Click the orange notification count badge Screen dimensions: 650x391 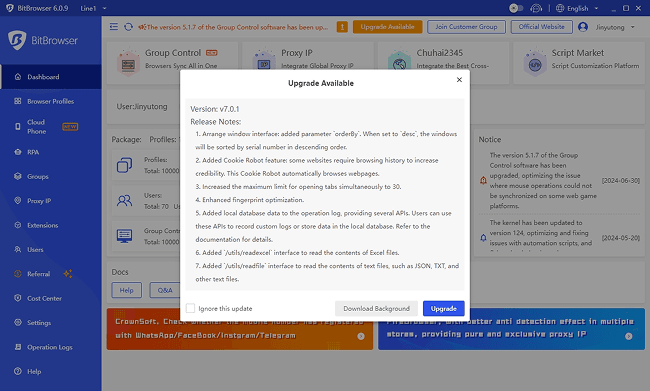point(342,27)
